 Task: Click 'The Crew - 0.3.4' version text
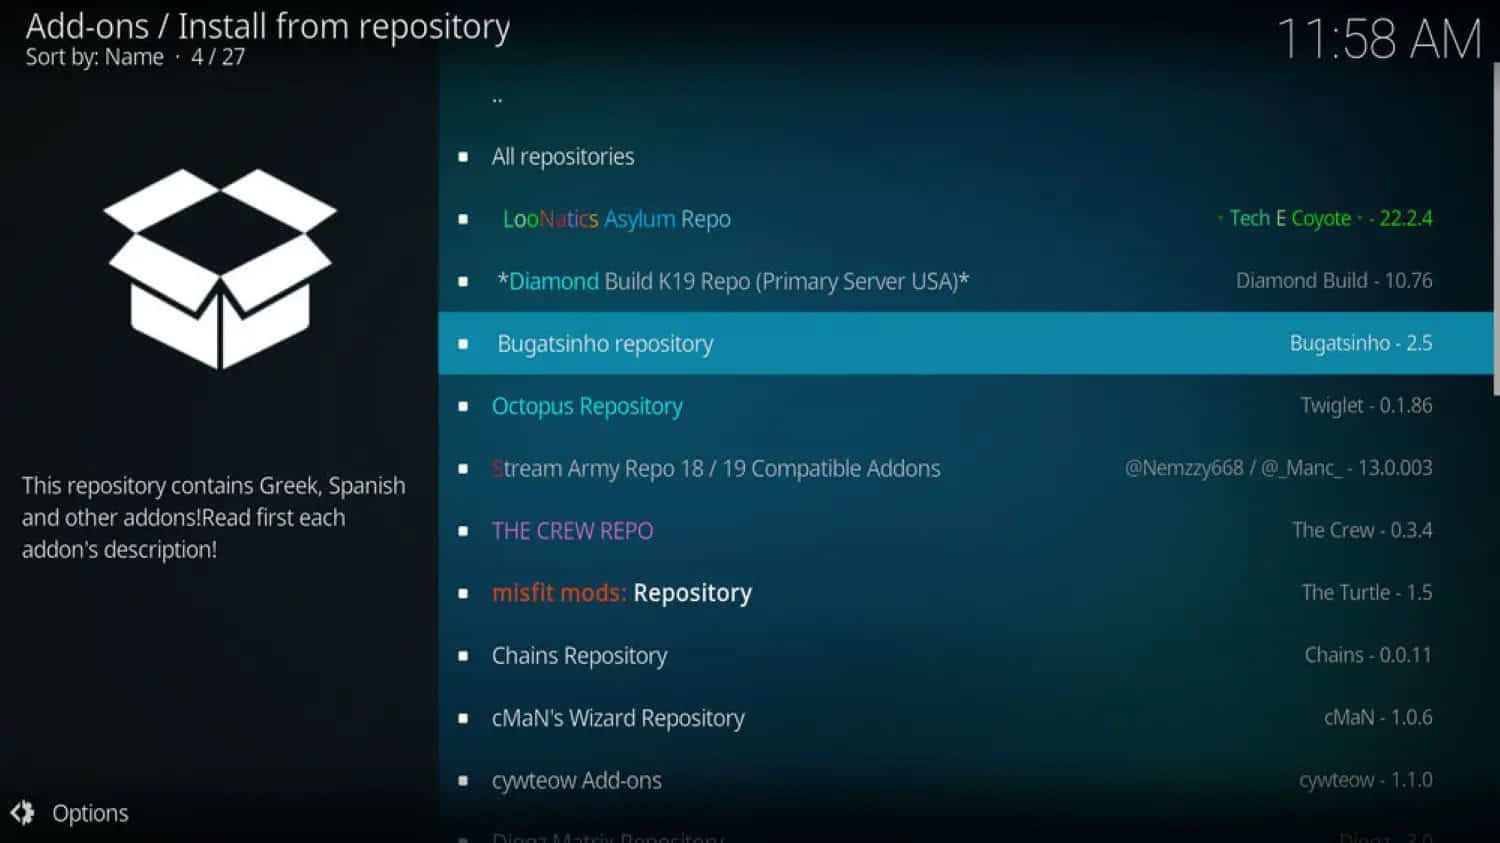click(1362, 530)
